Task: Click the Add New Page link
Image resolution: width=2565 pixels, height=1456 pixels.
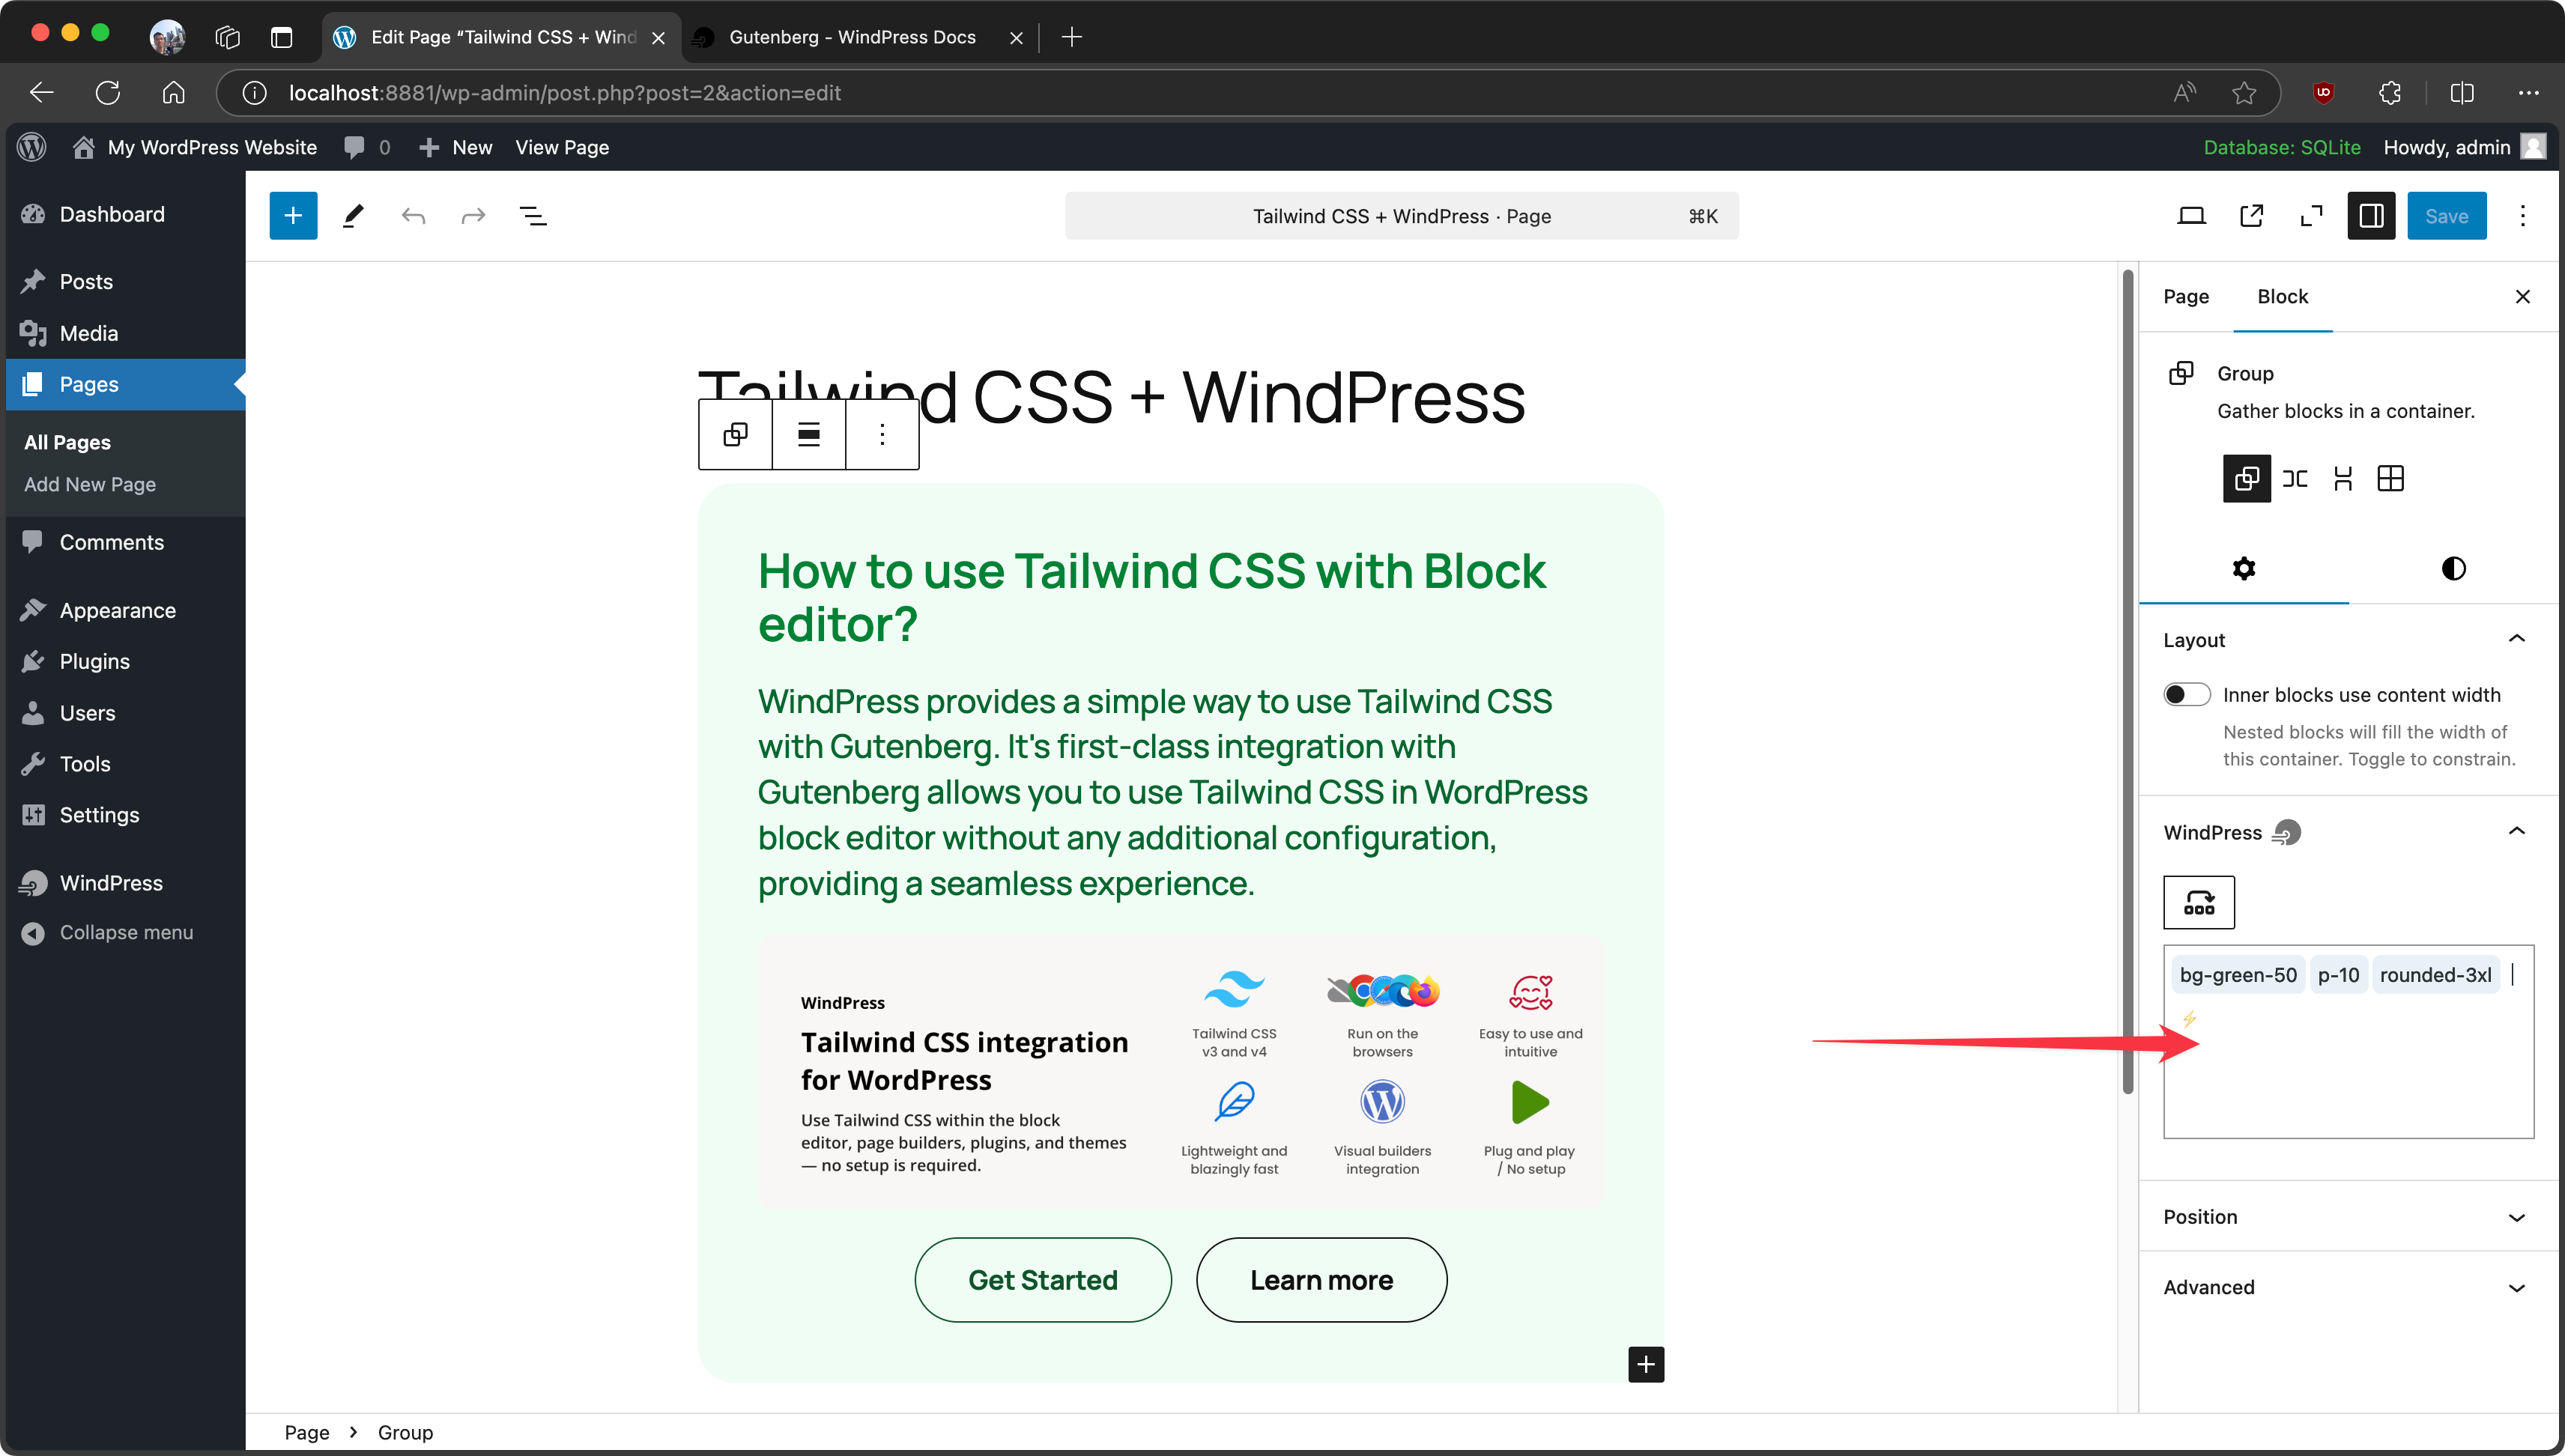Action: (x=90, y=485)
